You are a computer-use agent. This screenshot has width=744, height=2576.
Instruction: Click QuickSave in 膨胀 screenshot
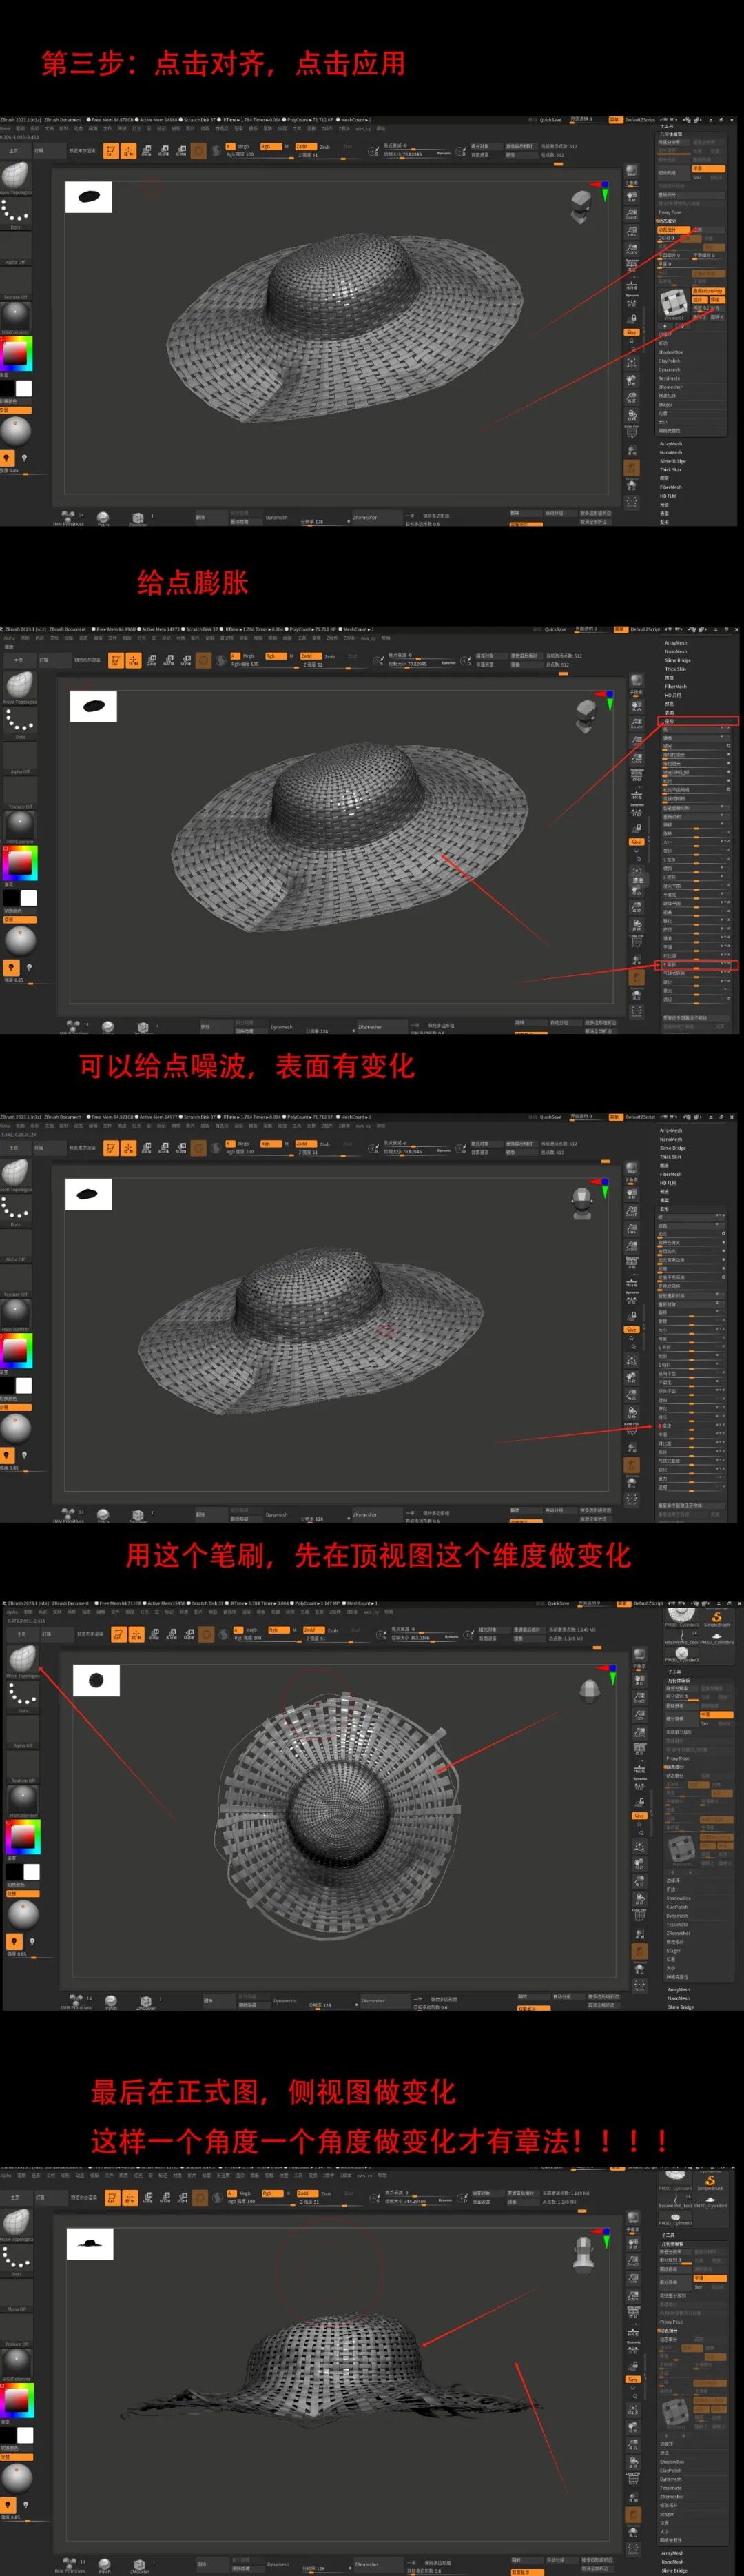point(555,629)
